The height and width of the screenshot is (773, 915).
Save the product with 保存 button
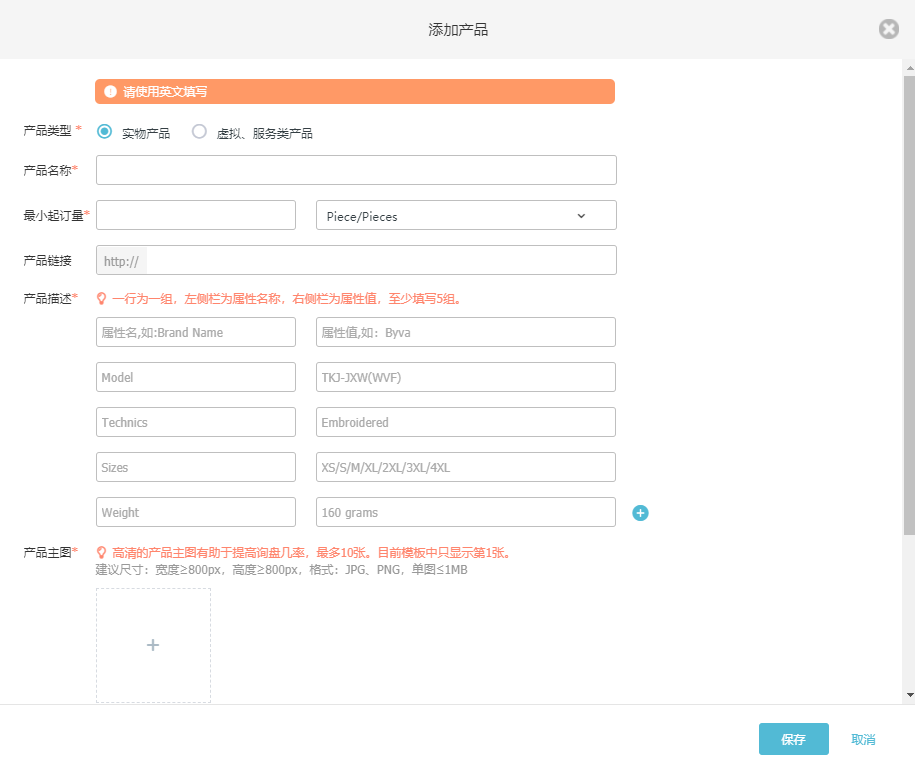click(x=793, y=739)
